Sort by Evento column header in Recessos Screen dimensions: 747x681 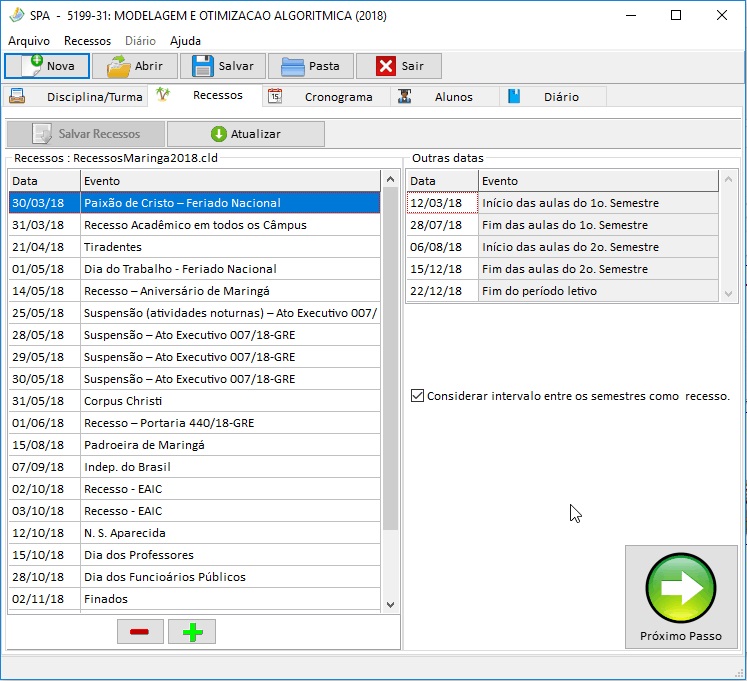click(230, 181)
